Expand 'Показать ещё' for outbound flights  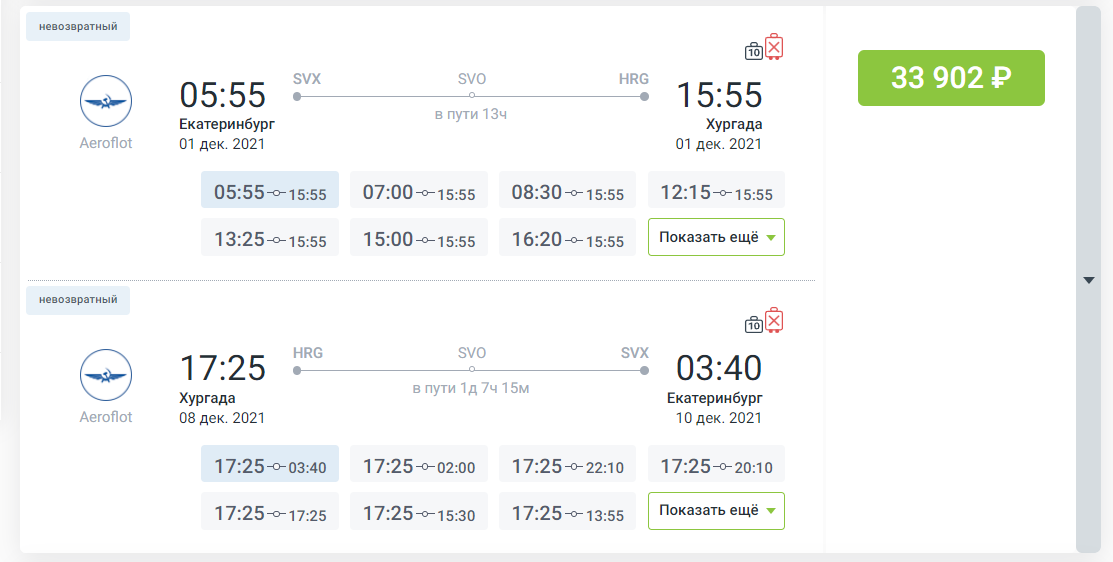(716, 237)
